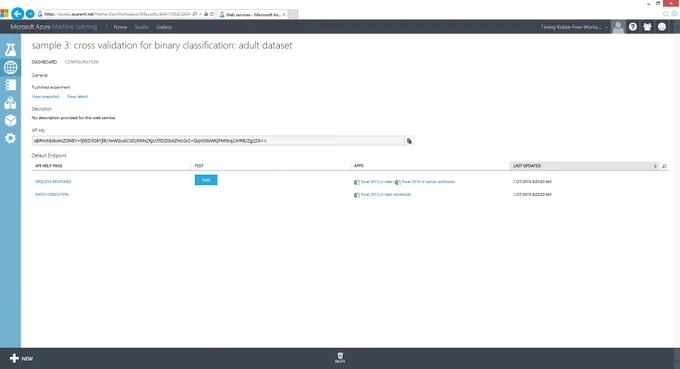Open the browser tools gear icon
Viewport: 680px width, 369px height.
point(675,14)
